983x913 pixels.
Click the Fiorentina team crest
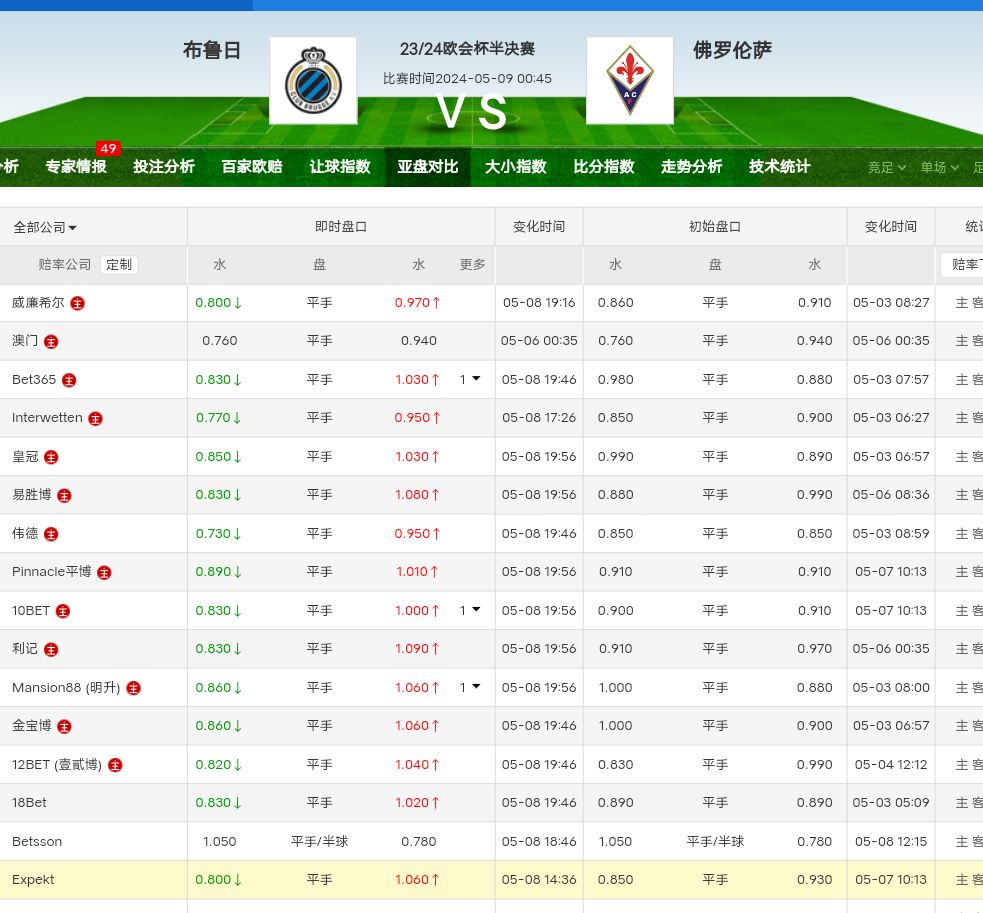point(629,81)
